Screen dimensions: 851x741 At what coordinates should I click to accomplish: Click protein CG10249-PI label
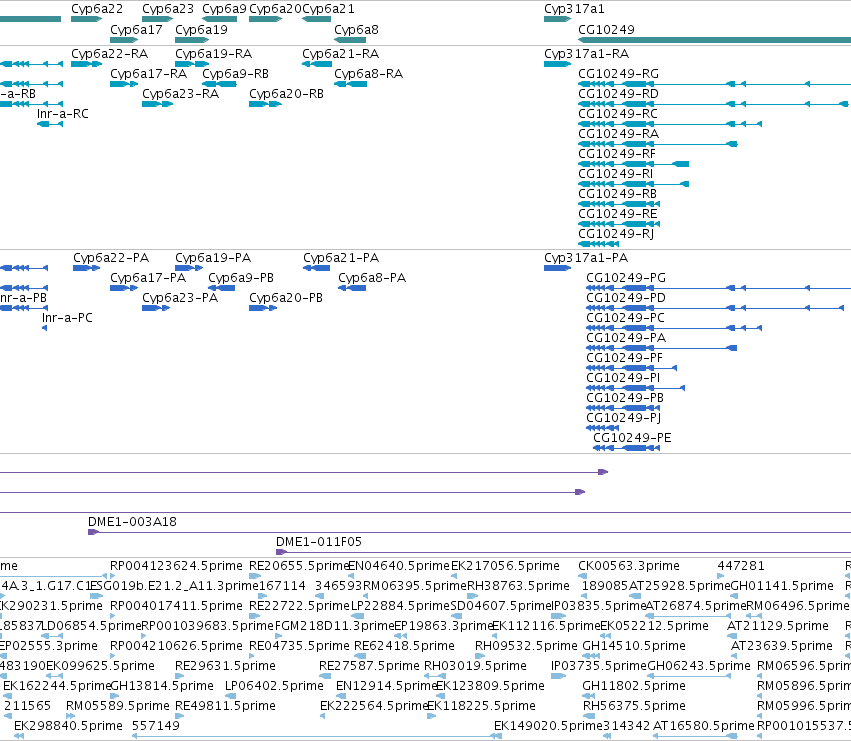coord(623,378)
